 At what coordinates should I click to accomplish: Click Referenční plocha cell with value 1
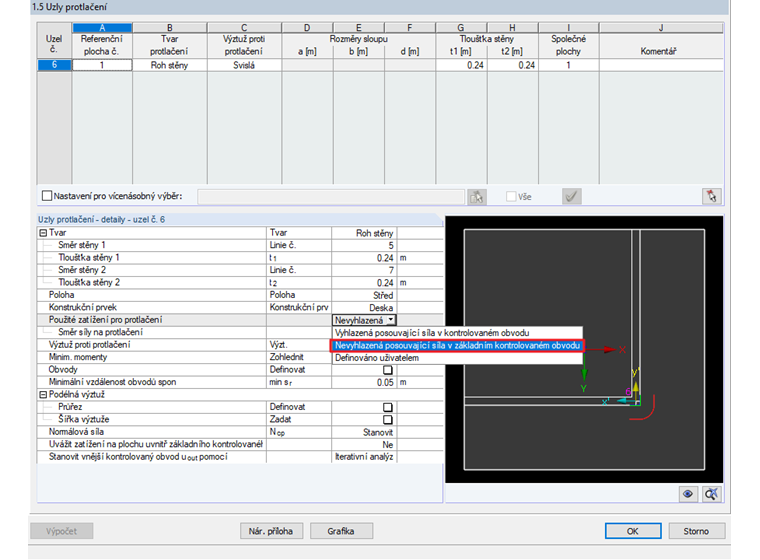point(102,65)
